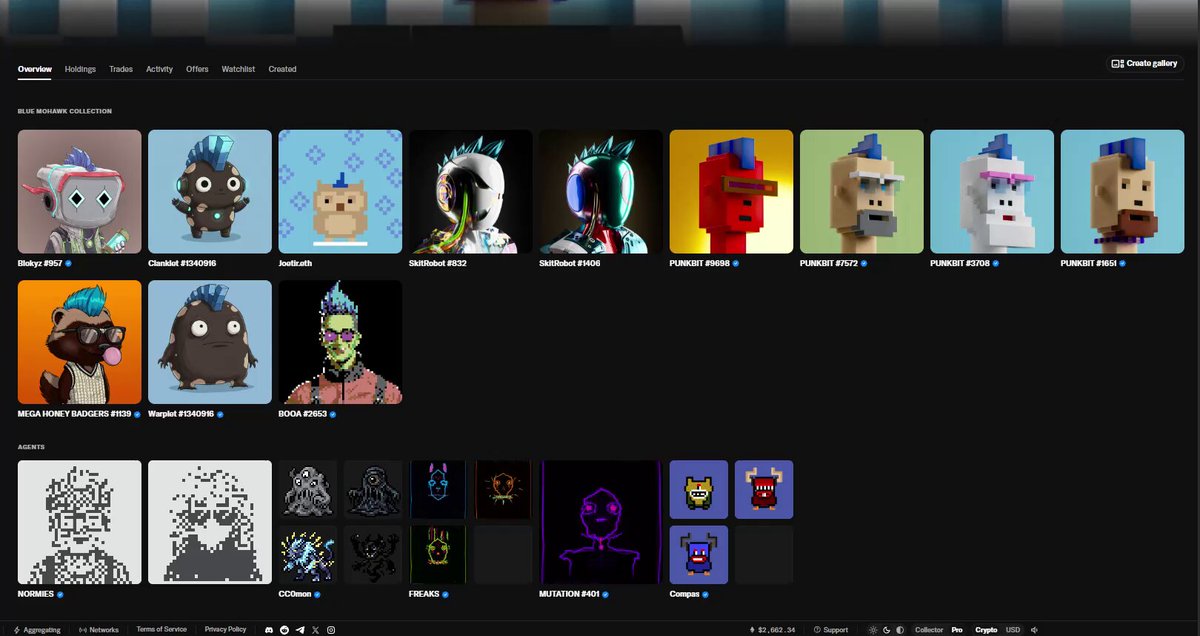Screen dimensions: 1200x636
Task: Open the Blokyz #957 NFT thumbnail
Action: [80, 191]
